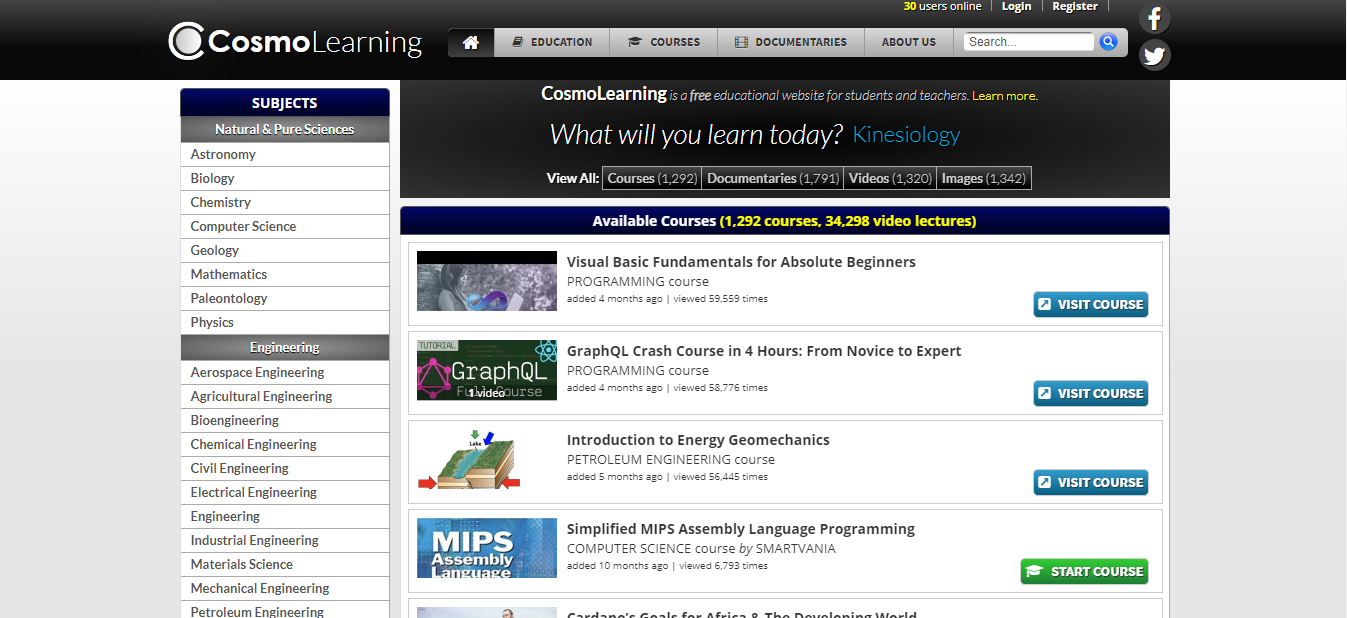Click the Register link
Screen dimensions: 1347x618
pyautogui.click(x=1075, y=6)
